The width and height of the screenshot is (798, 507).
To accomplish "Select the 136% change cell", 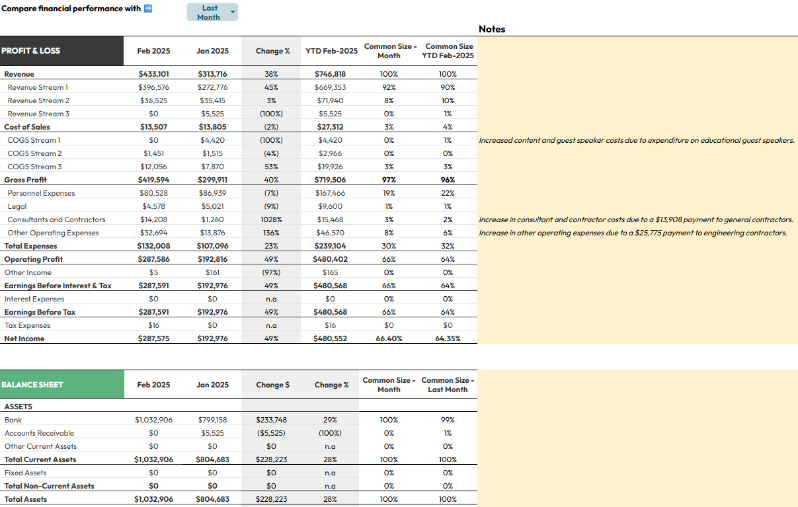I will pyautogui.click(x=271, y=233).
